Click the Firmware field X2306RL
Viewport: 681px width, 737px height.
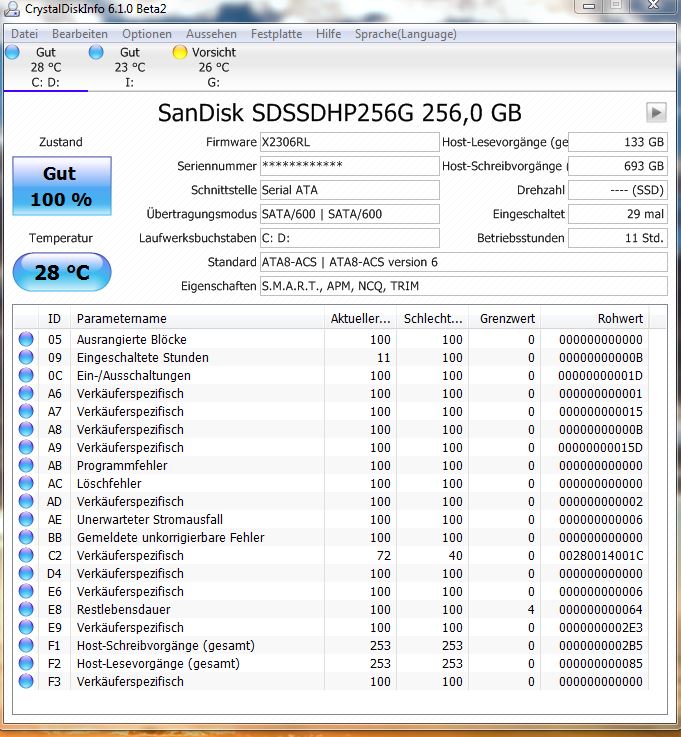(x=350, y=142)
